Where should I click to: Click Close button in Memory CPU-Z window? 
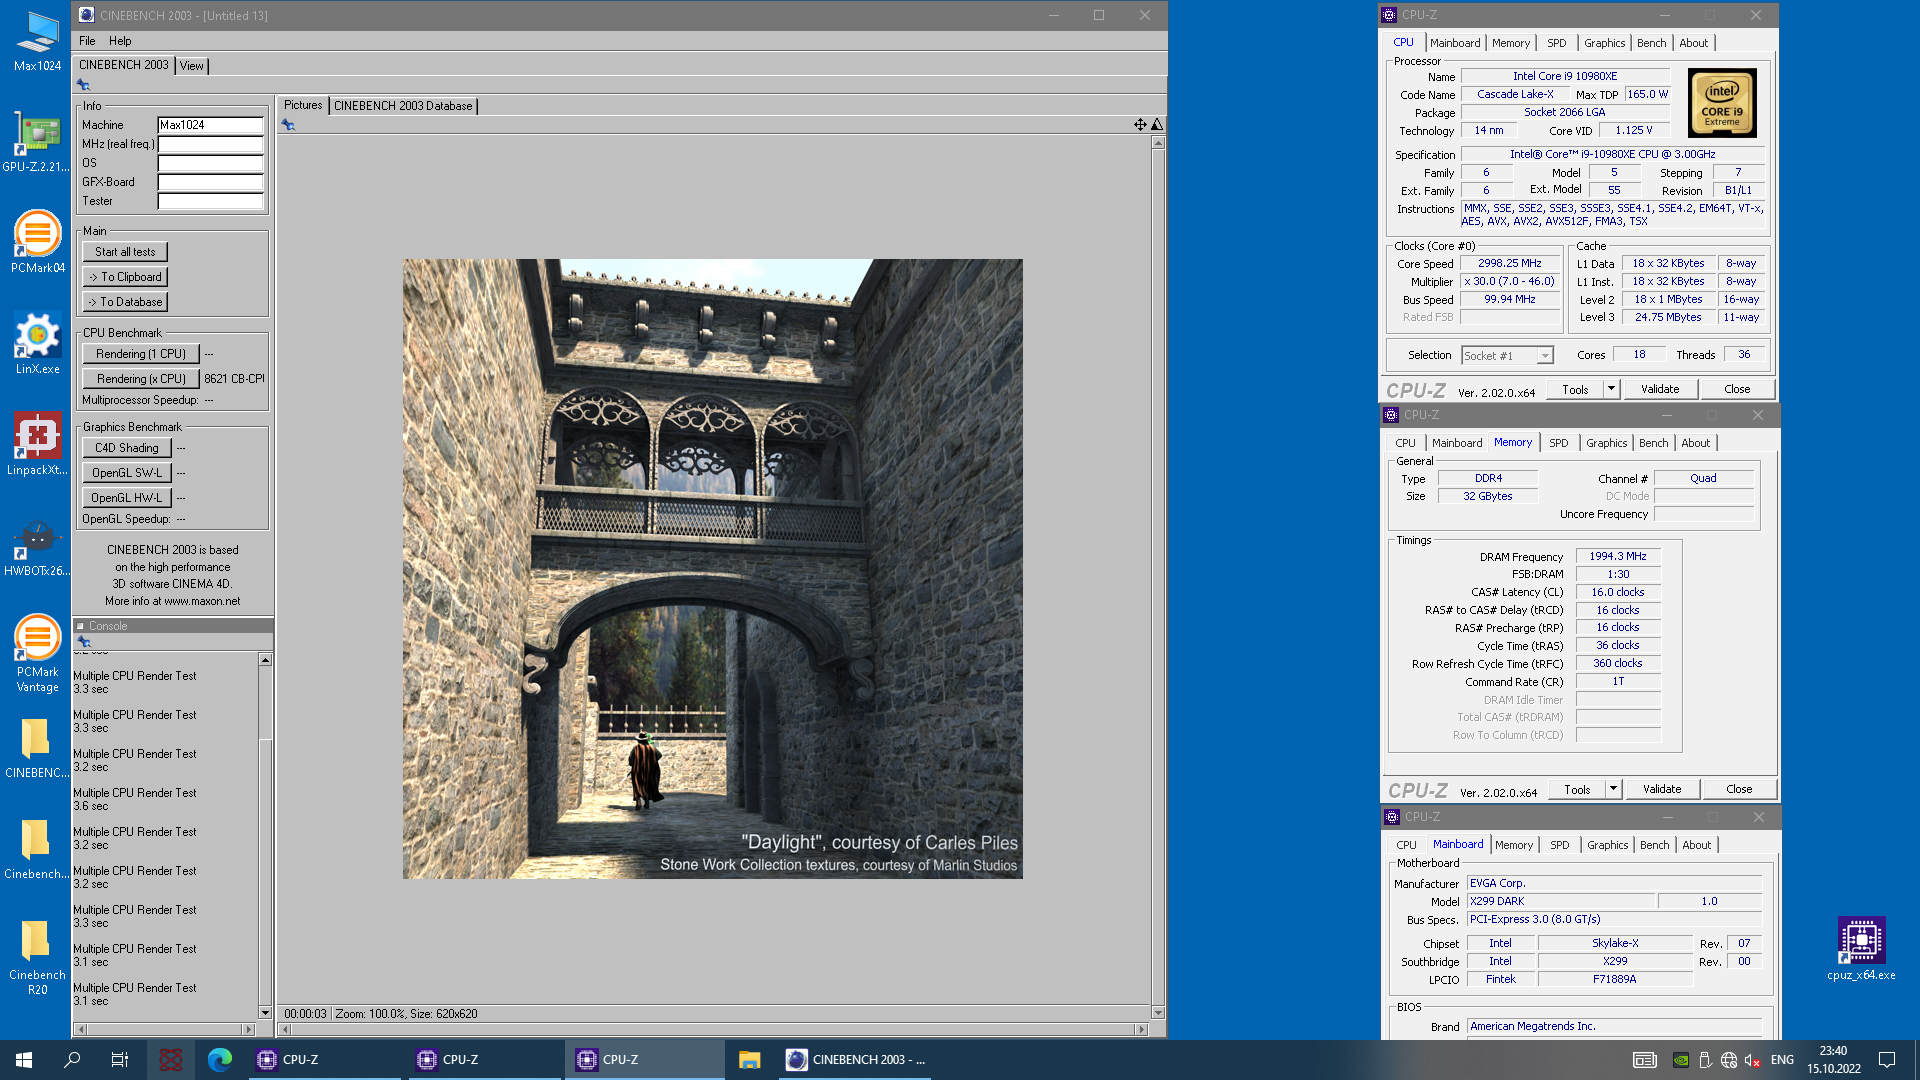[x=1739, y=789]
